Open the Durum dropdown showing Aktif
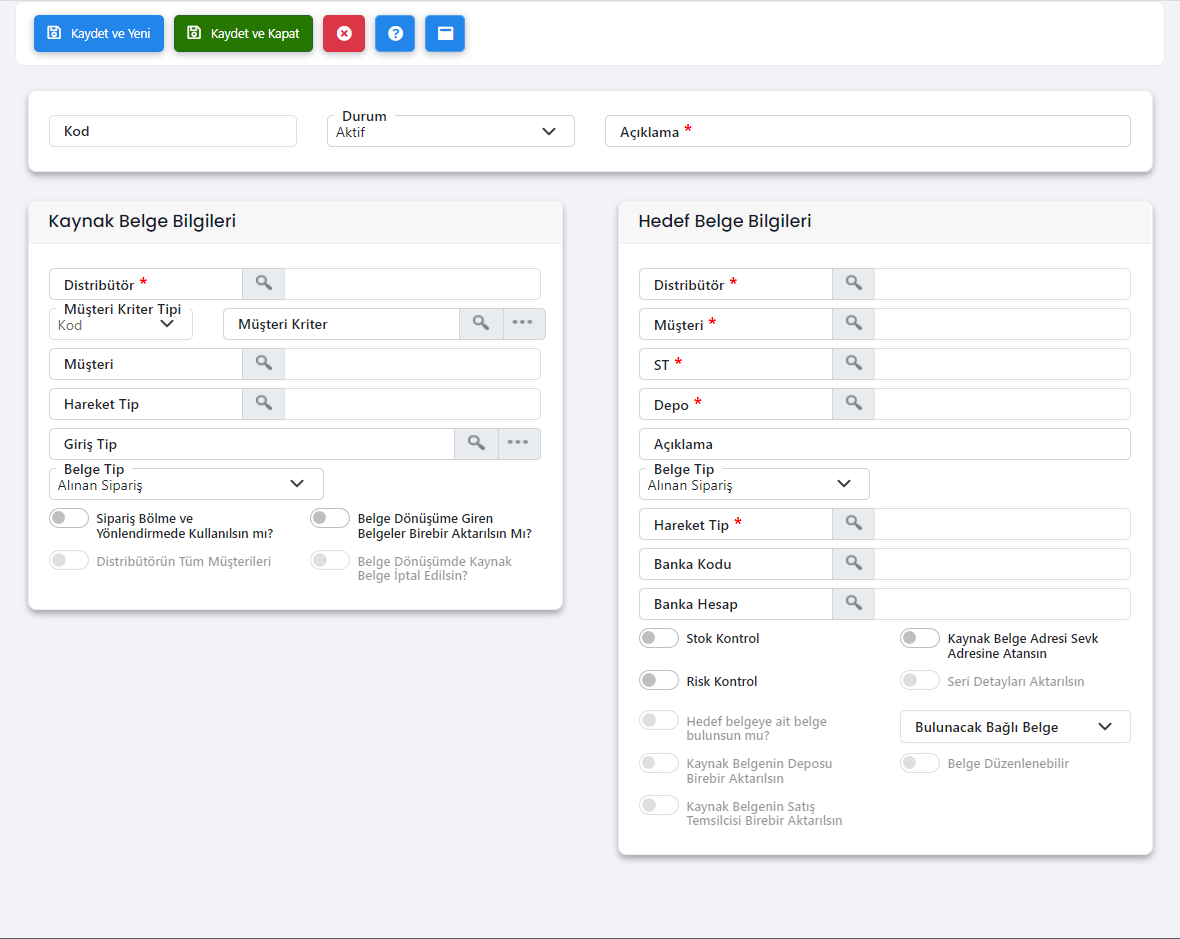 coord(451,131)
